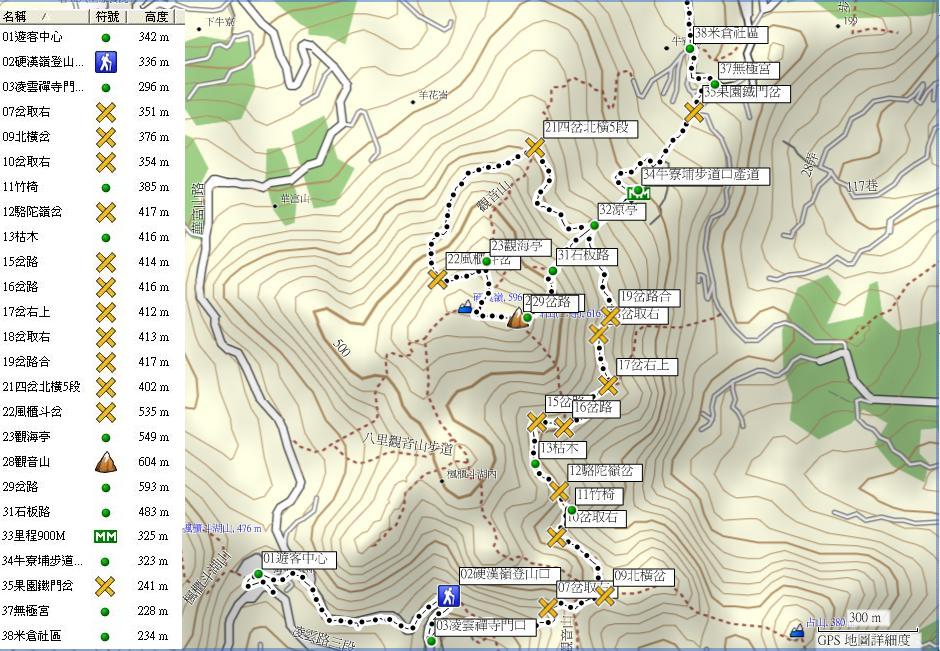Screen dimensions: 940x651
Task: Select the X marker at 21四岔北橫5段 on the map
Action: click(535, 147)
